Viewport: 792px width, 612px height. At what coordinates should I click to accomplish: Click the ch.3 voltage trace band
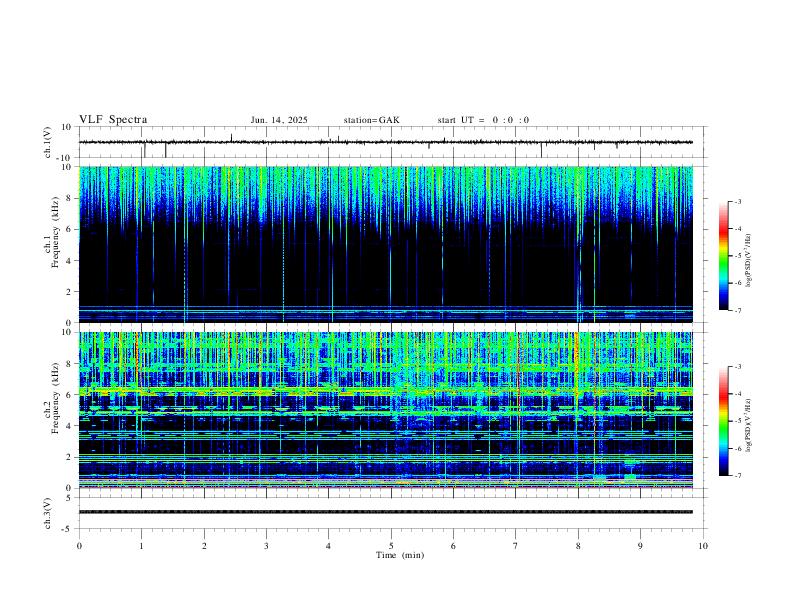(385, 512)
